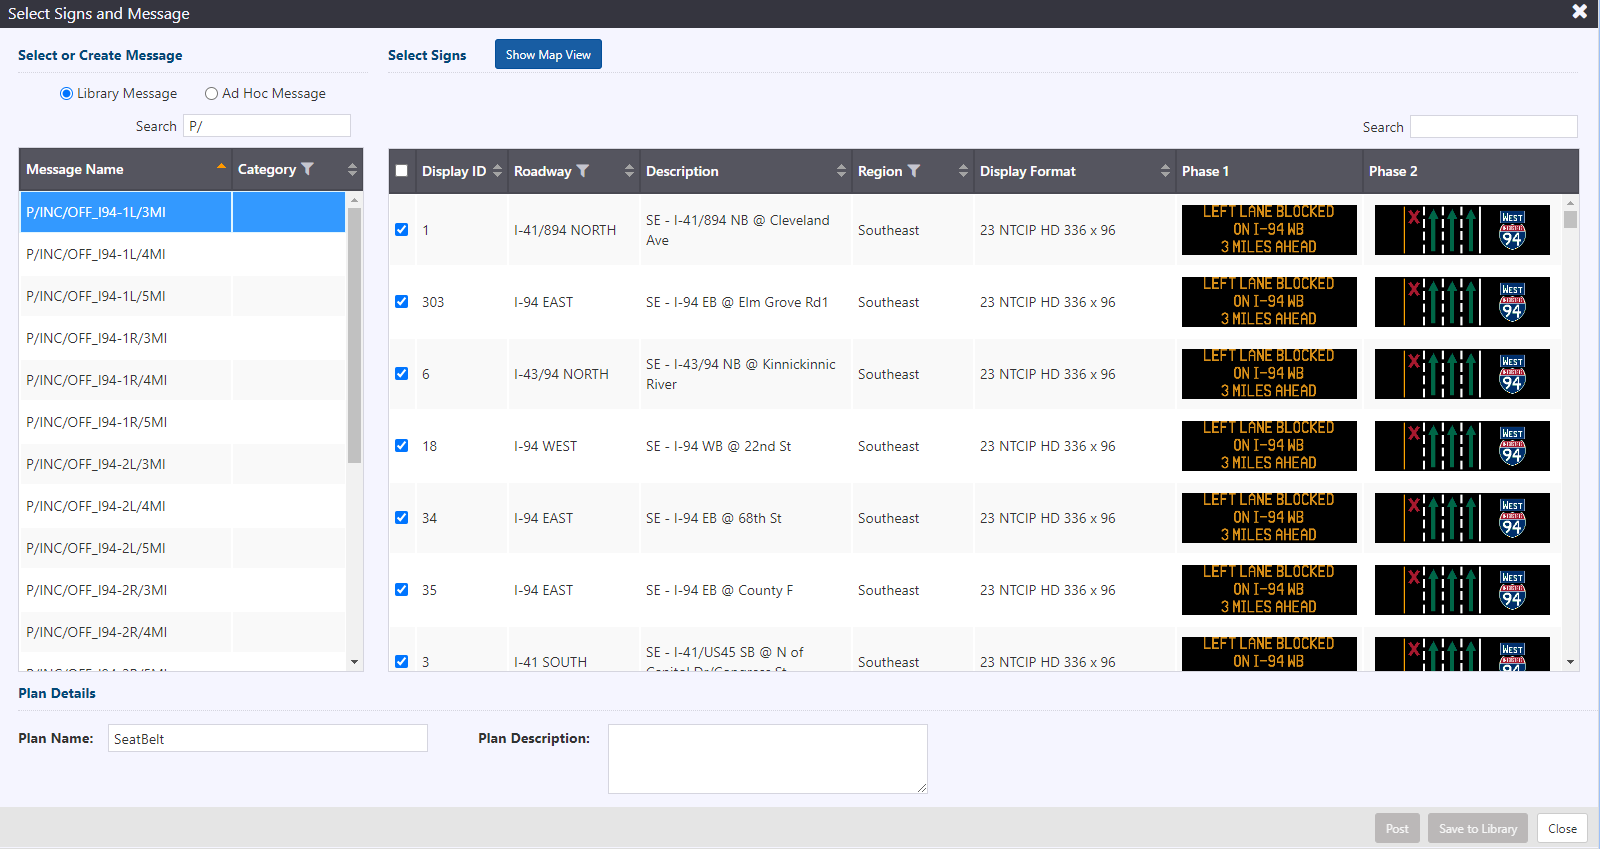Image resolution: width=1600 pixels, height=849 pixels.
Task: Click description SE - I-94 EB @ Elm Grove Rd1
Action: pos(737,302)
